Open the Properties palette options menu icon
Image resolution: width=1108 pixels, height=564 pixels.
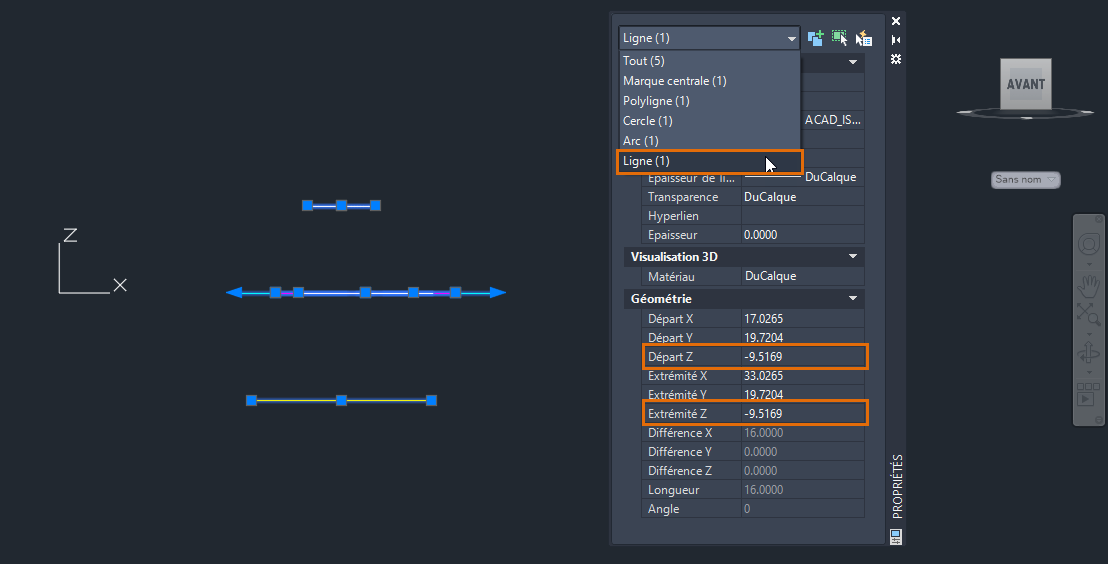point(896,59)
